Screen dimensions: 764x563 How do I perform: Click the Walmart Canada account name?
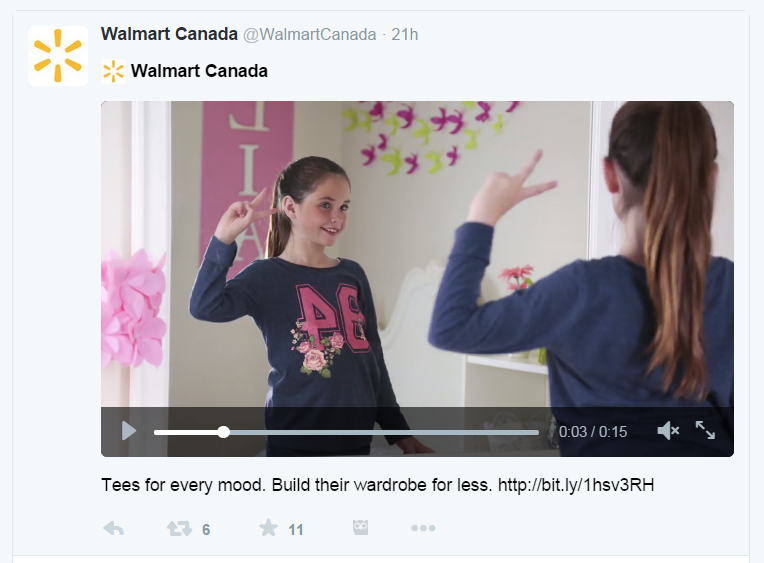(169, 35)
